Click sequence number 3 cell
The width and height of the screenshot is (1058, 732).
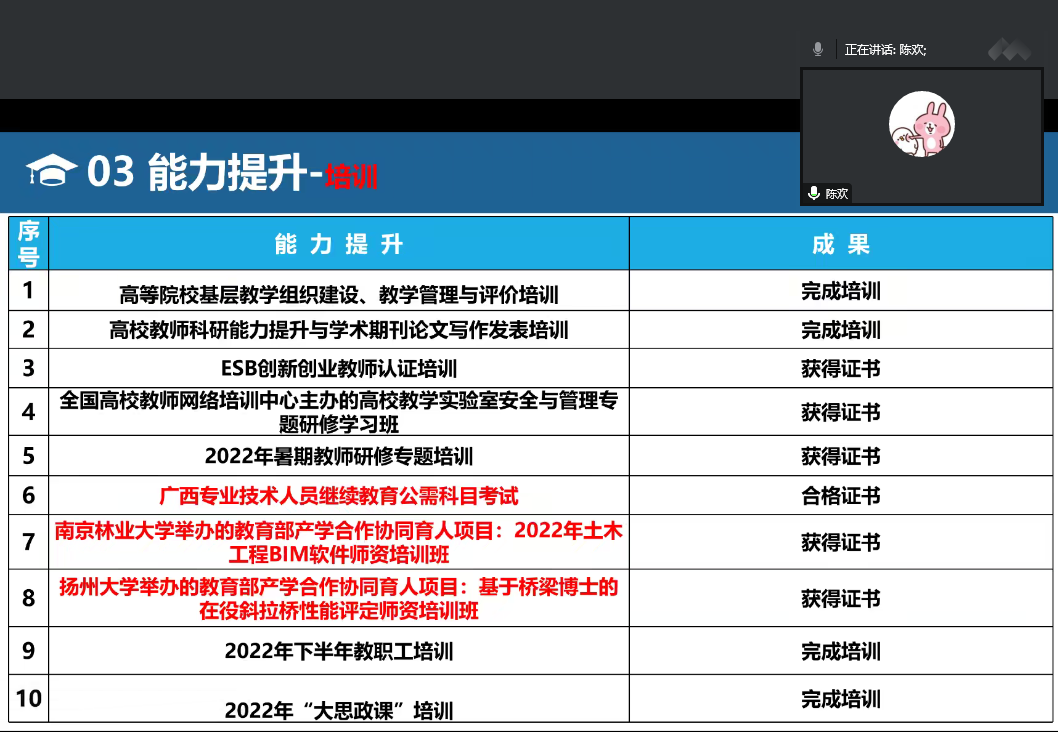[28, 368]
